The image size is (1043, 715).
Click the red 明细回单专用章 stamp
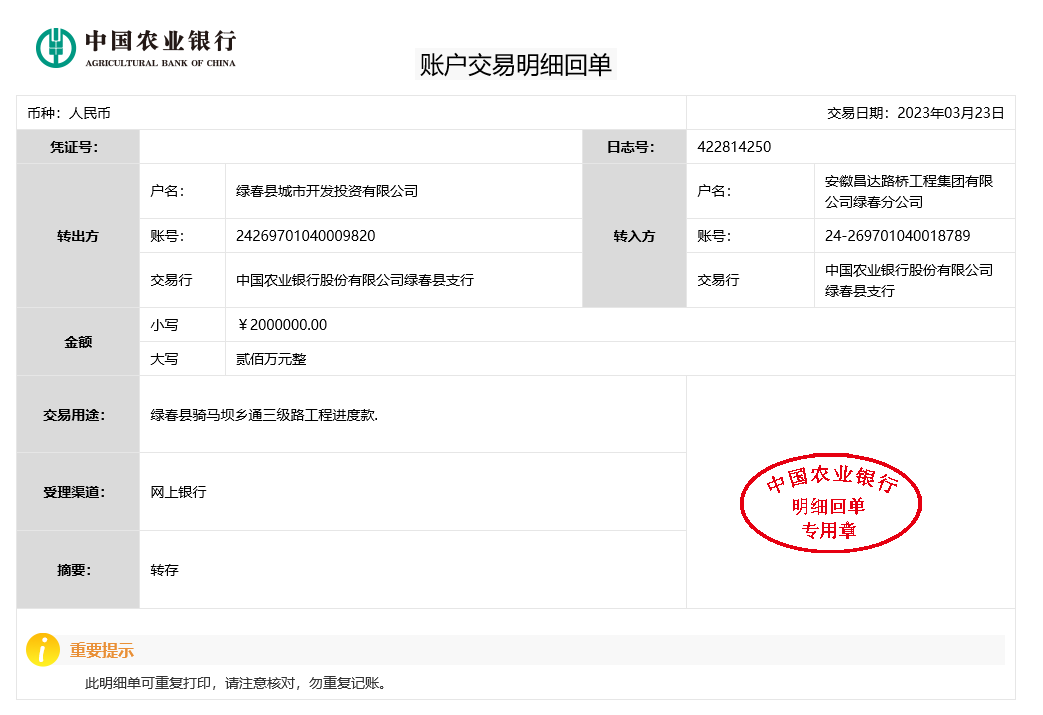click(x=830, y=505)
